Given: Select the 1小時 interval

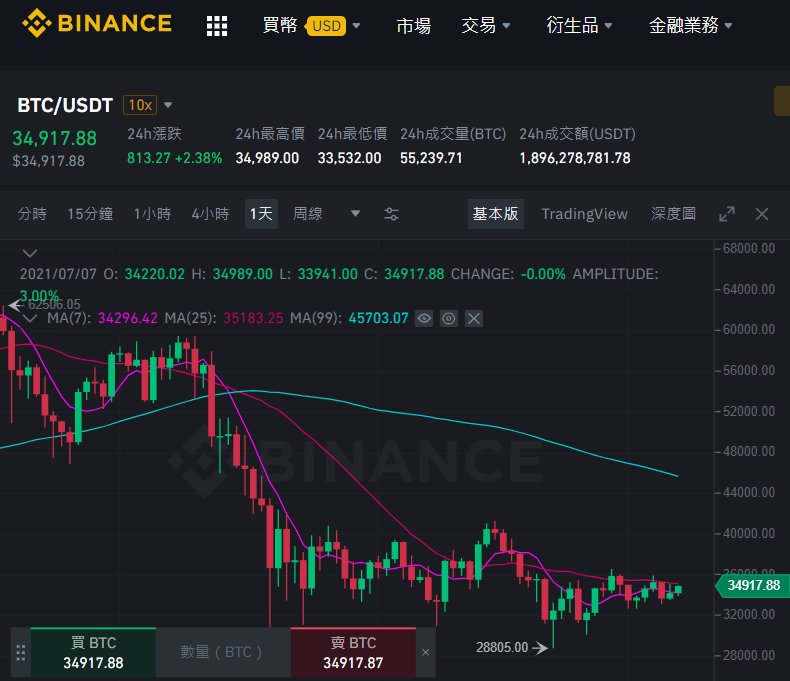Looking at the screenshot, I should (153, 214).
